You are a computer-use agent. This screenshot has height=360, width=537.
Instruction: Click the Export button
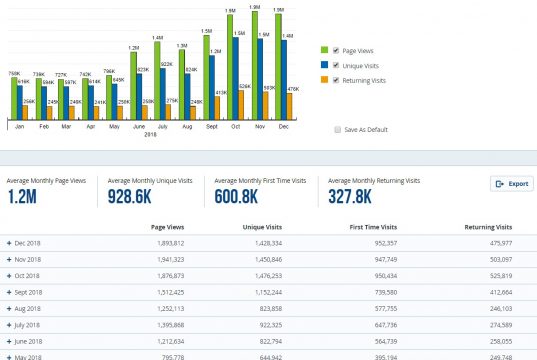coord(512,184)
